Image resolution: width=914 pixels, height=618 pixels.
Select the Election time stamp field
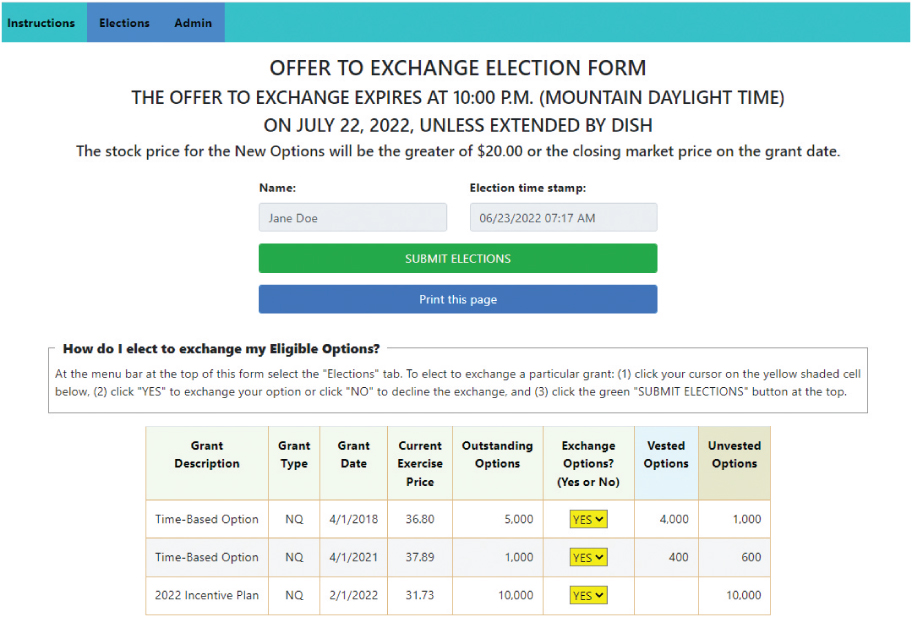coord(563,218)
